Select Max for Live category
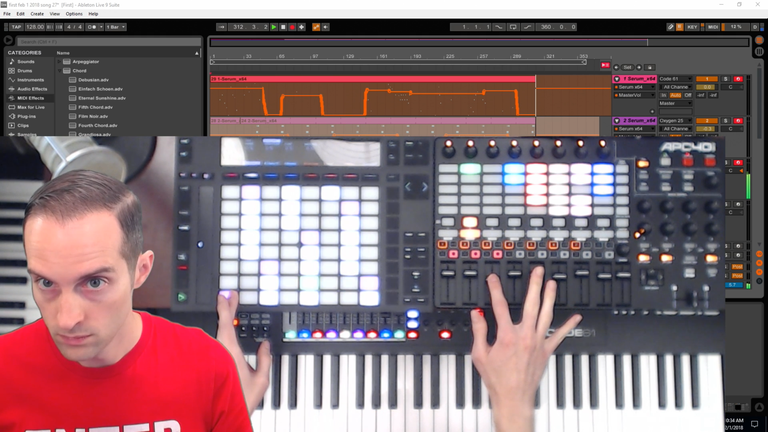 [x=31, y=107]
